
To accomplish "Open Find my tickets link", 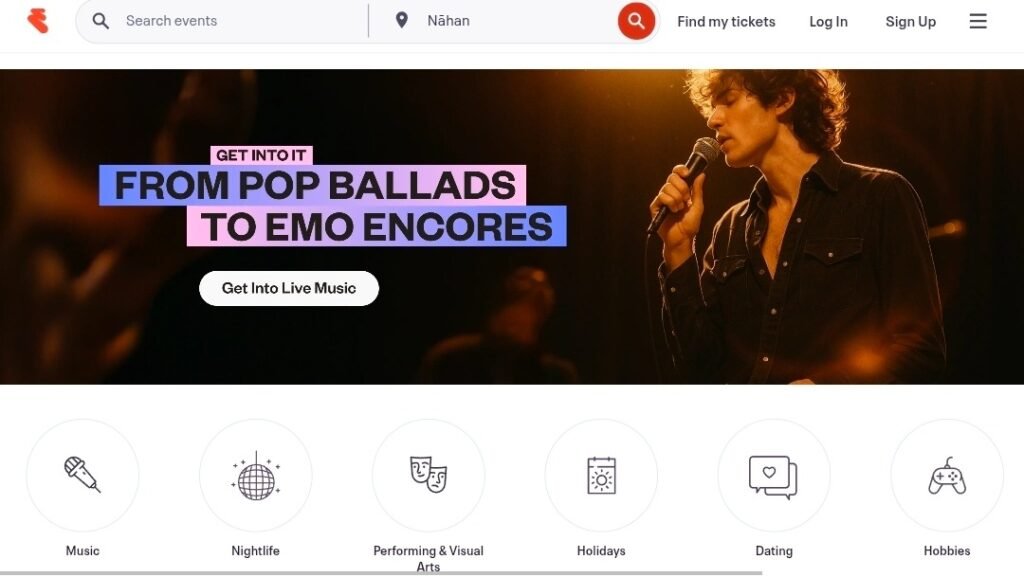I will click(x=726, y=22).
